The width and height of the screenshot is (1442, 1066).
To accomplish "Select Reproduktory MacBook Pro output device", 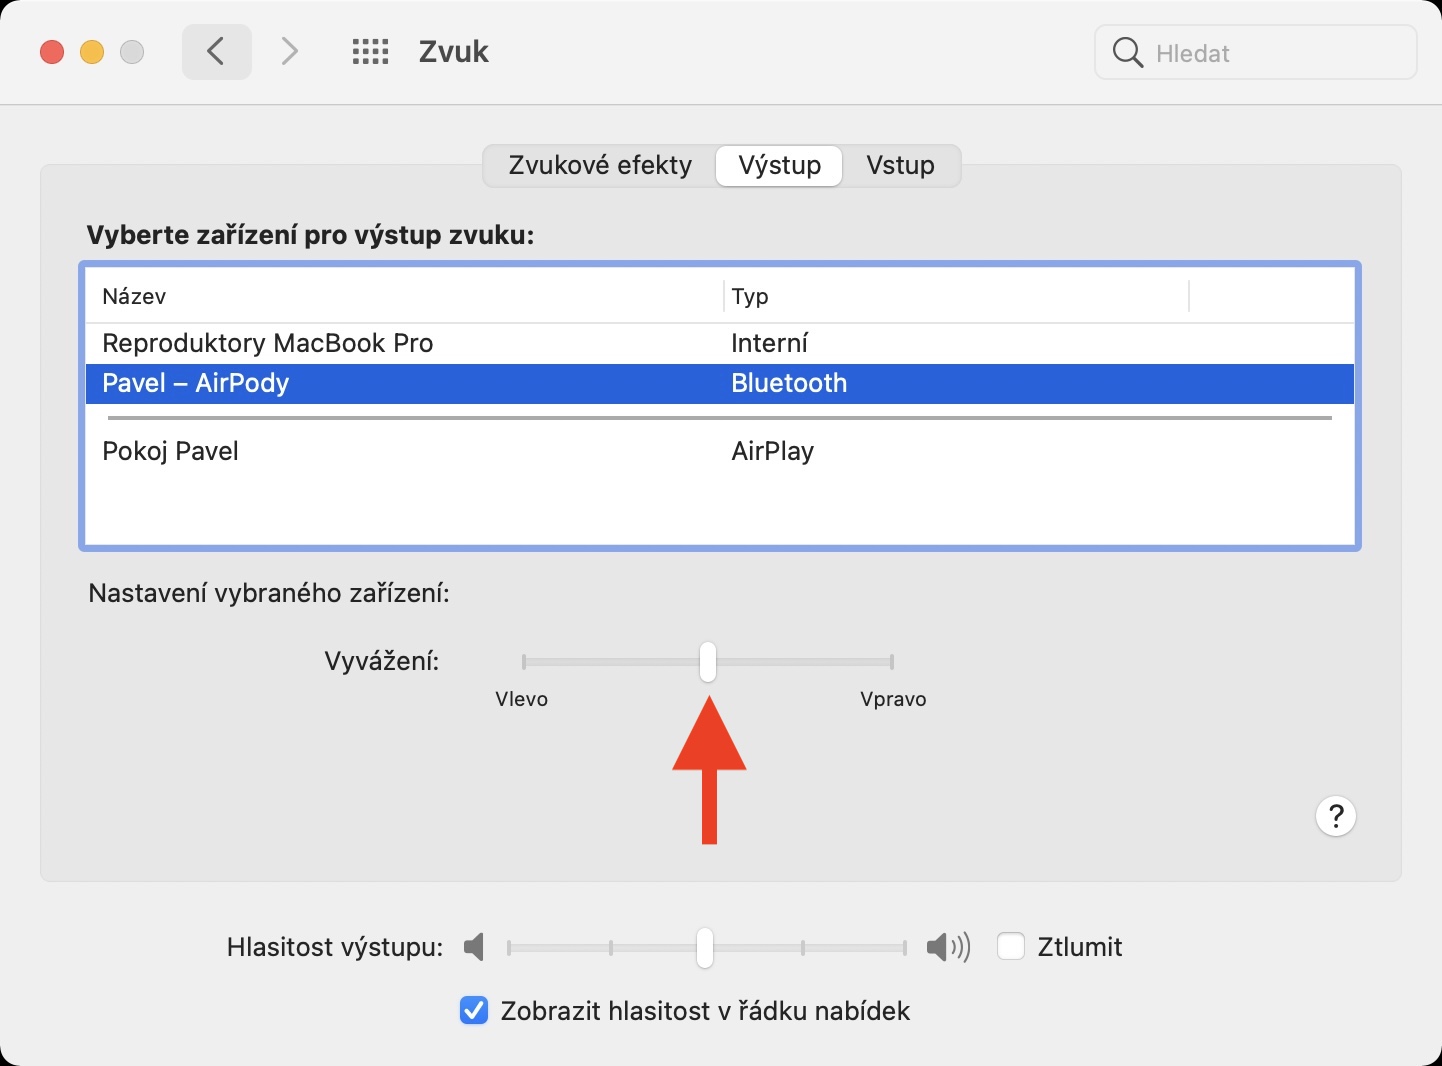I will pyautogui.click(x=268, y=343).
